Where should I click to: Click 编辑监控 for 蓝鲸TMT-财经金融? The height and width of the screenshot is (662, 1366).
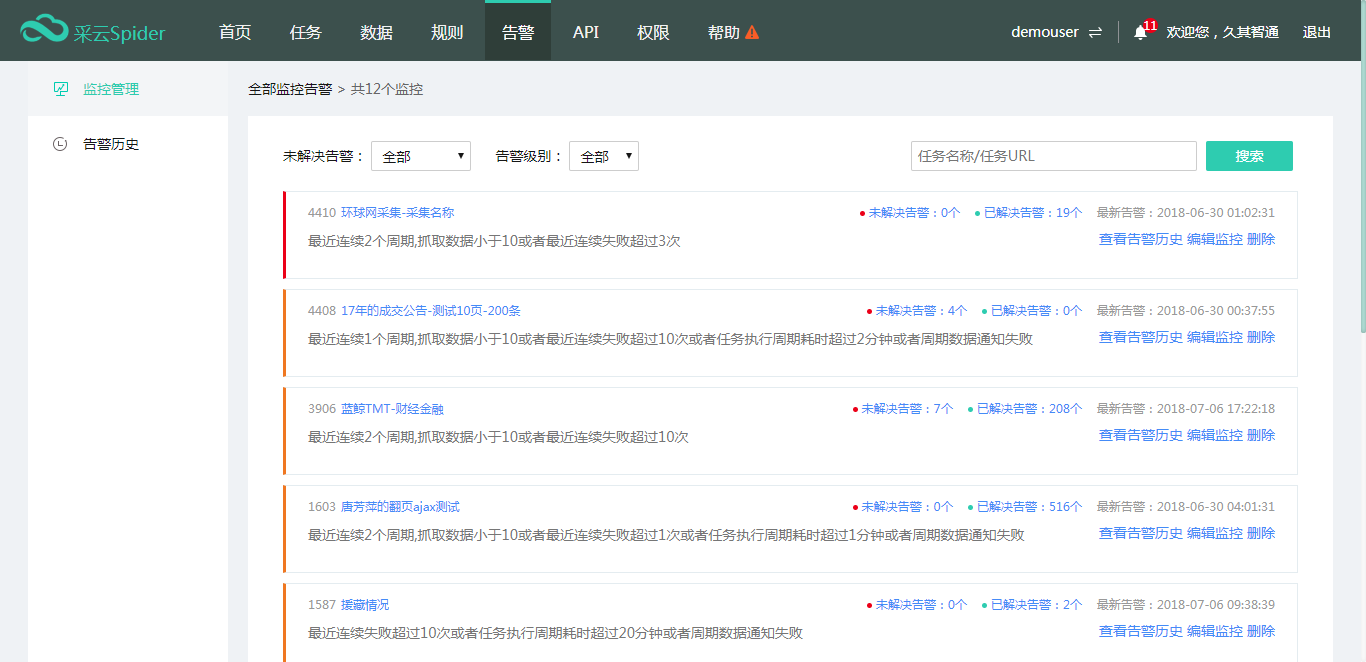[1215, 435]
